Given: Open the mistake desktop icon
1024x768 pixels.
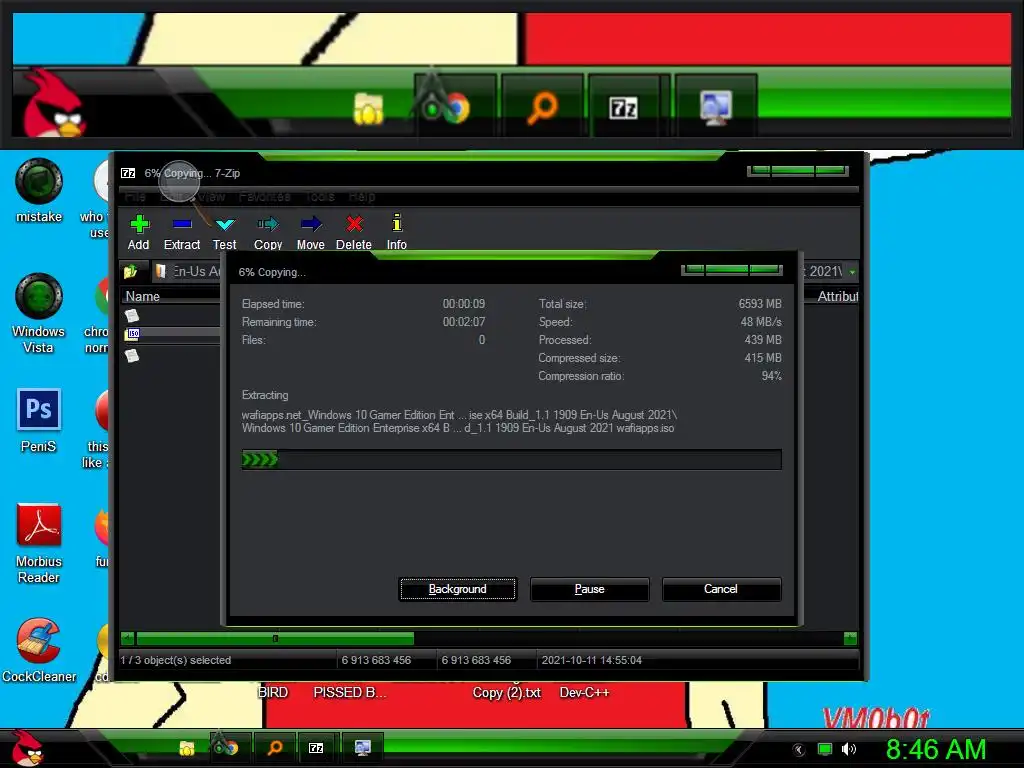Looking at the screenshot, I should click(39, 191).
